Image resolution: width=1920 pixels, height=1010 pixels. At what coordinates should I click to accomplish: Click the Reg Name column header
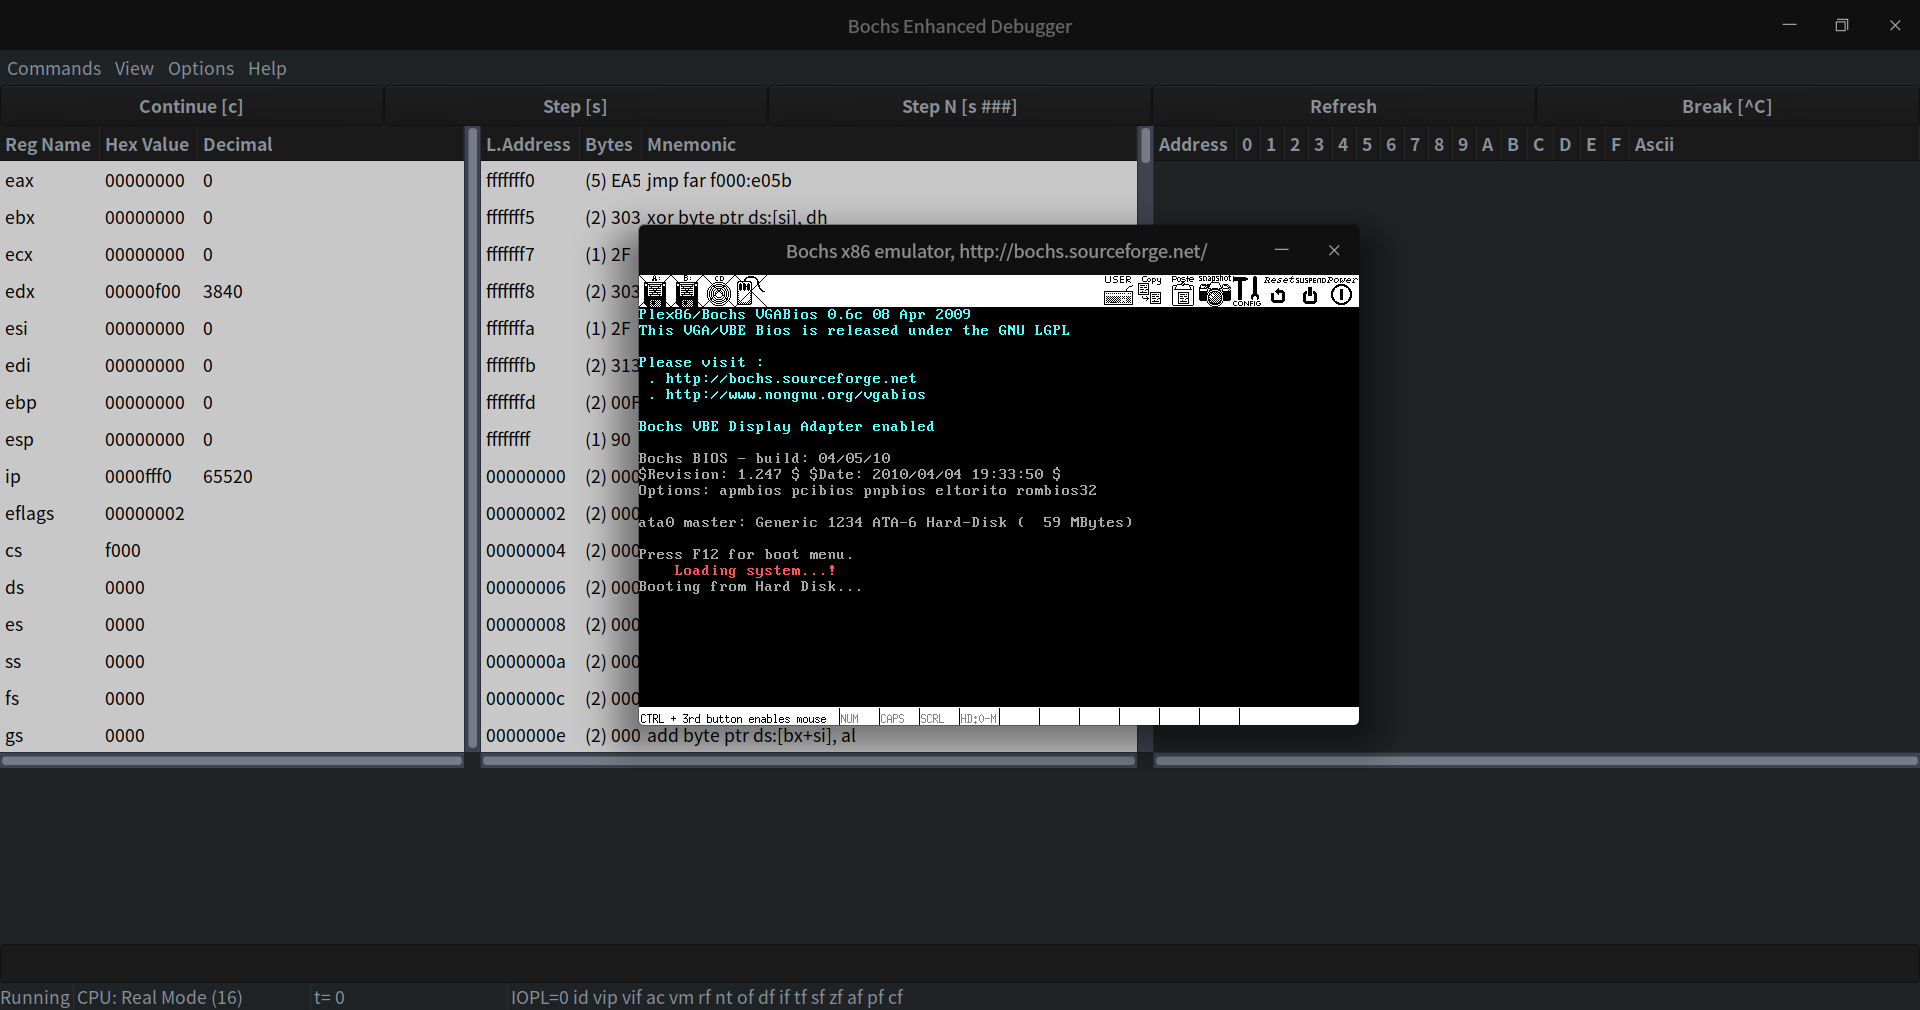pos(48,144)
